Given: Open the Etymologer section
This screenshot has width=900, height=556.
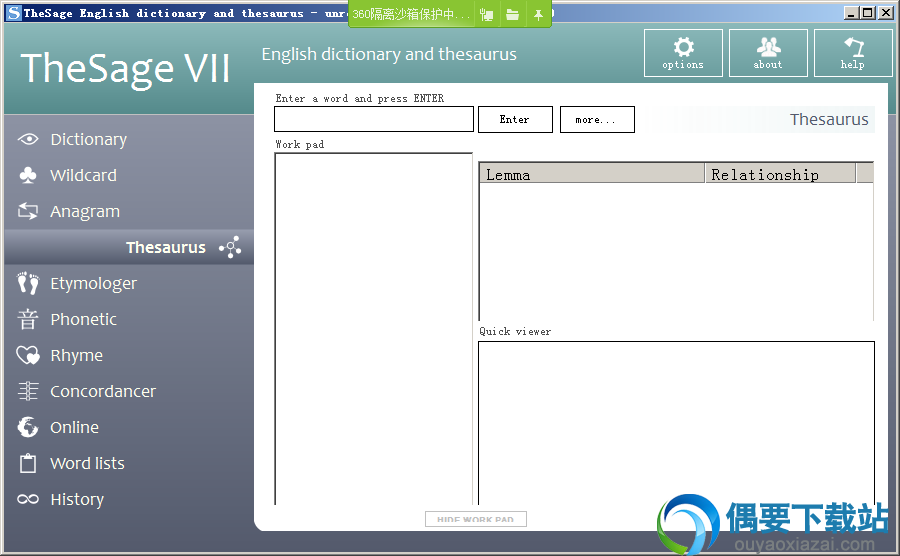Looking at the screenshot, I should point(94,283).
